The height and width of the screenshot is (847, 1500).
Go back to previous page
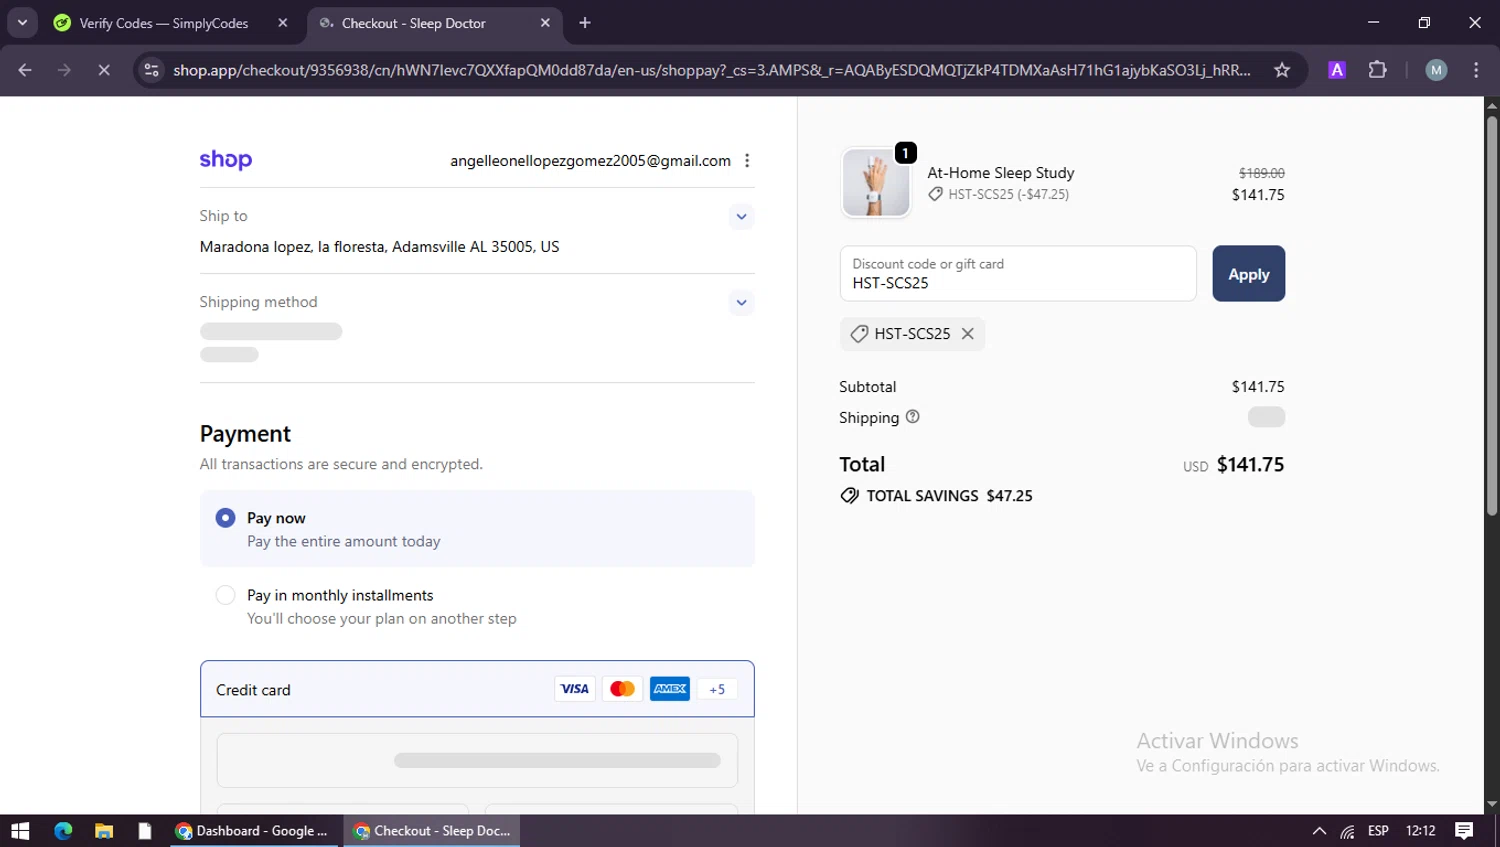click(25, 70)
